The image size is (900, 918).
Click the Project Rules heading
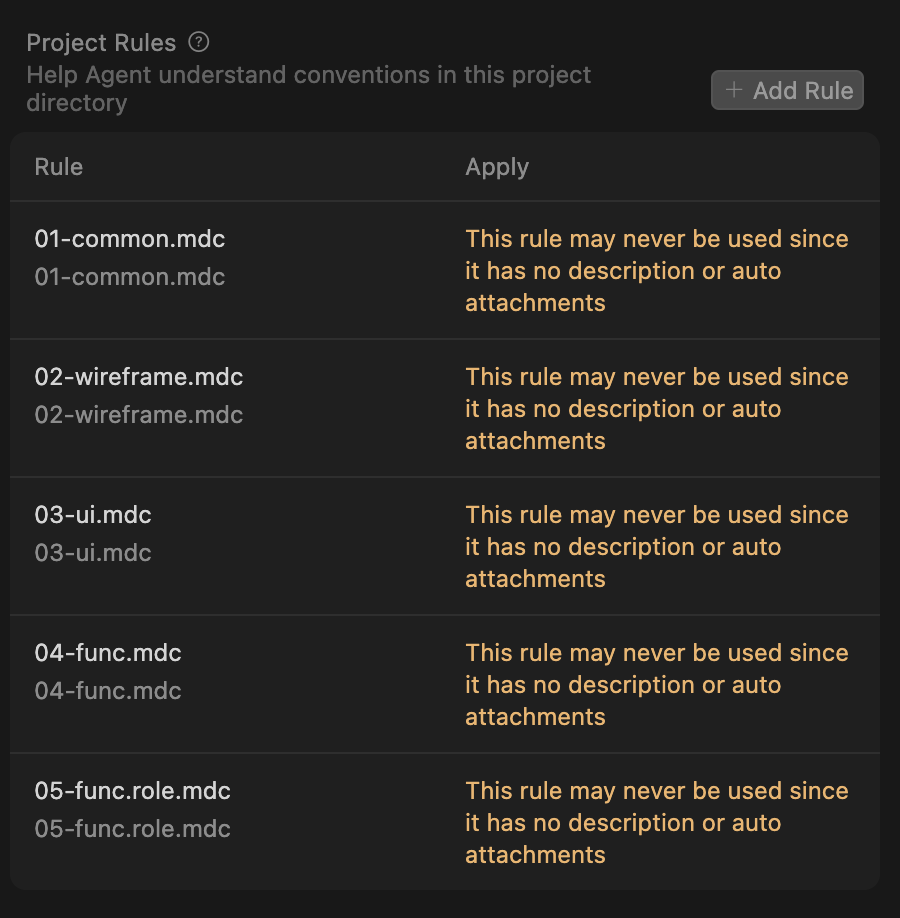coord(101,43)
